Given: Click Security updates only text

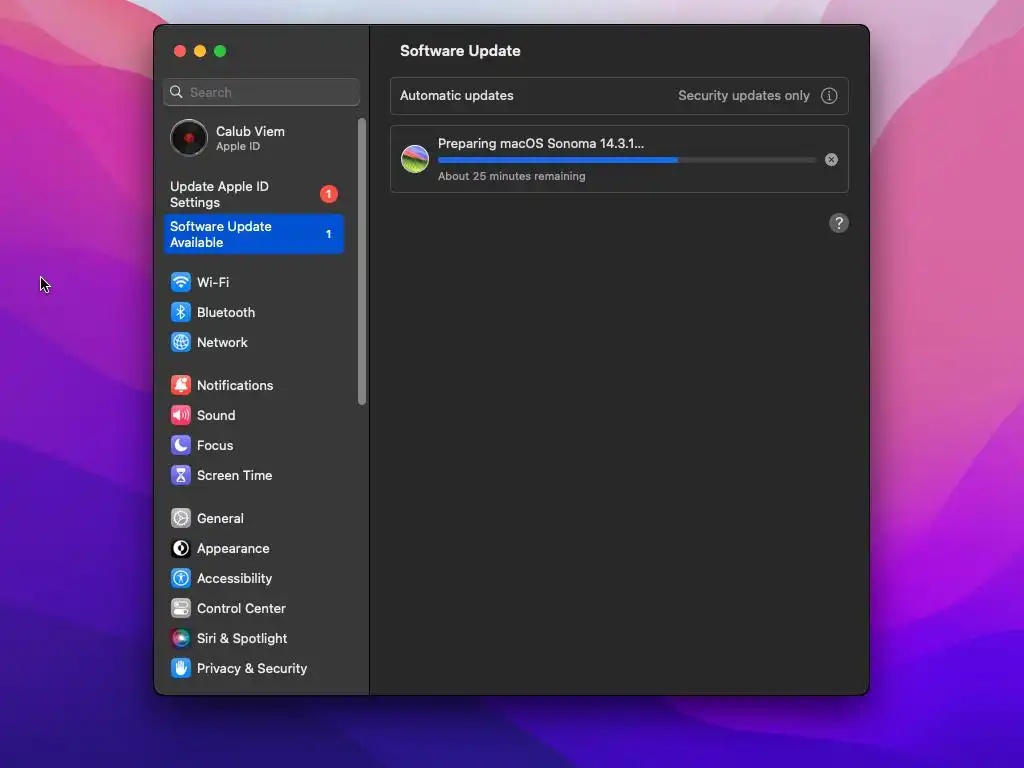Looking at the screenshot, I should click(744, 95).
